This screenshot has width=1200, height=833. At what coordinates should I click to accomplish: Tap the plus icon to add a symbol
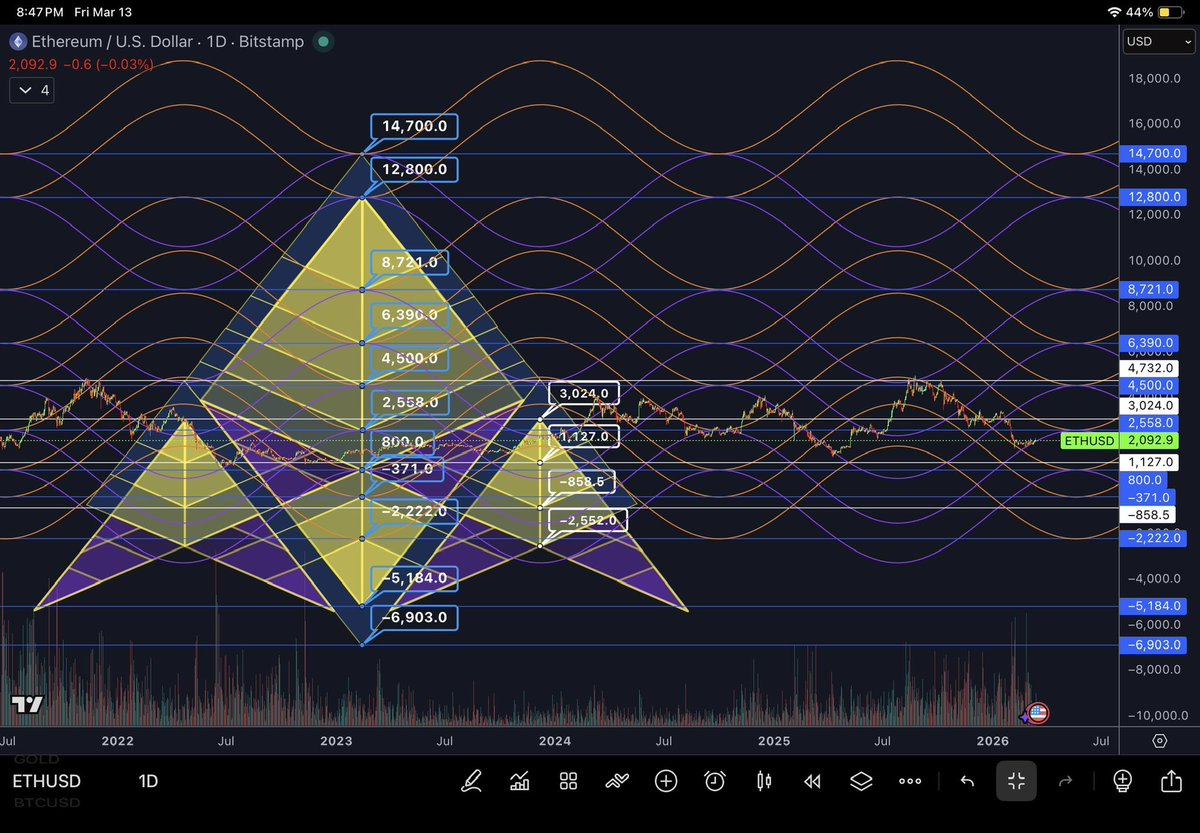[666, 781]
